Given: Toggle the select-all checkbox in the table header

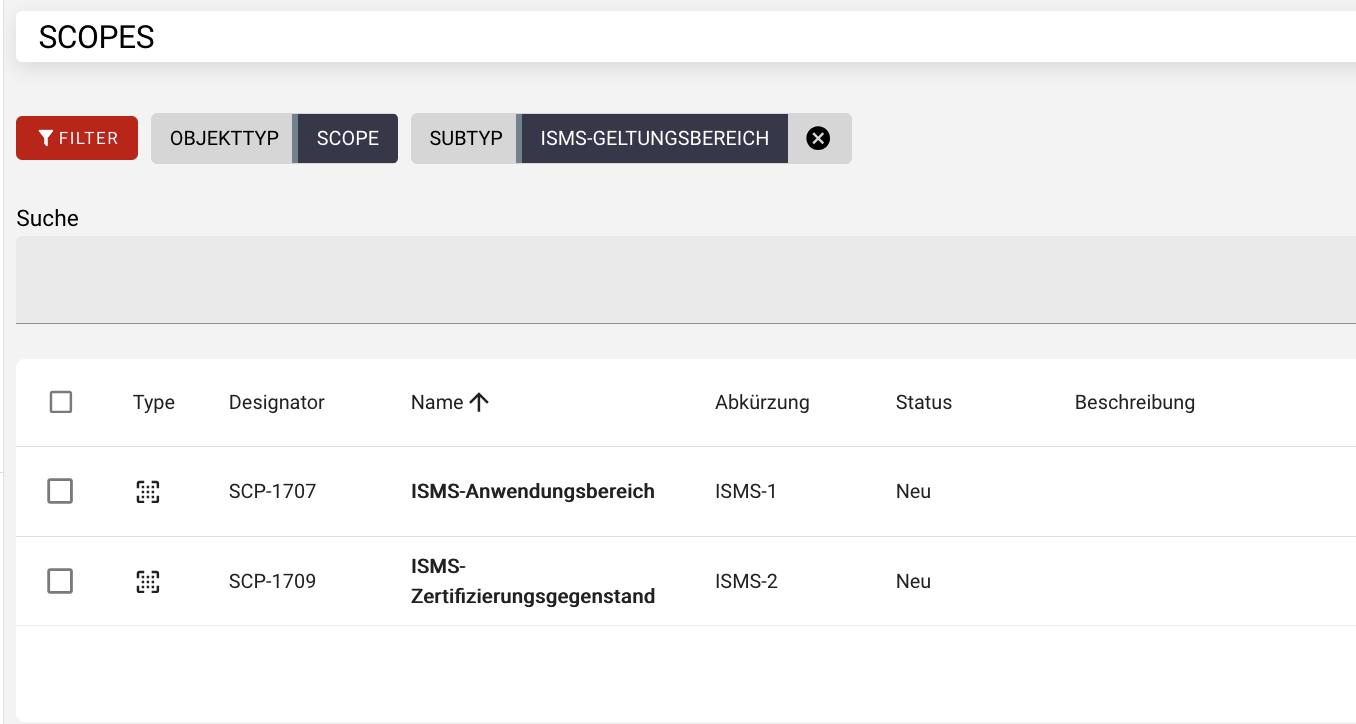Looking at the screenshot, I should [x=60, y=401].
